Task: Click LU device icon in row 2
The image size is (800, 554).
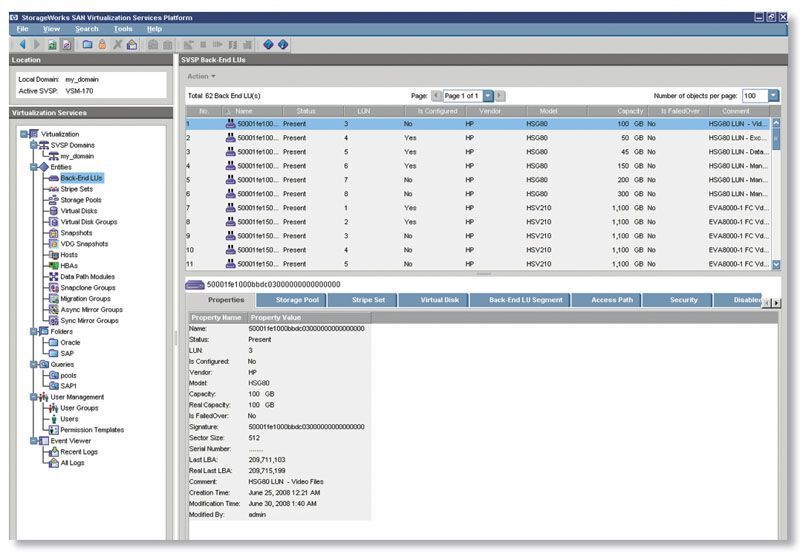Action: [x=231, y=138]
